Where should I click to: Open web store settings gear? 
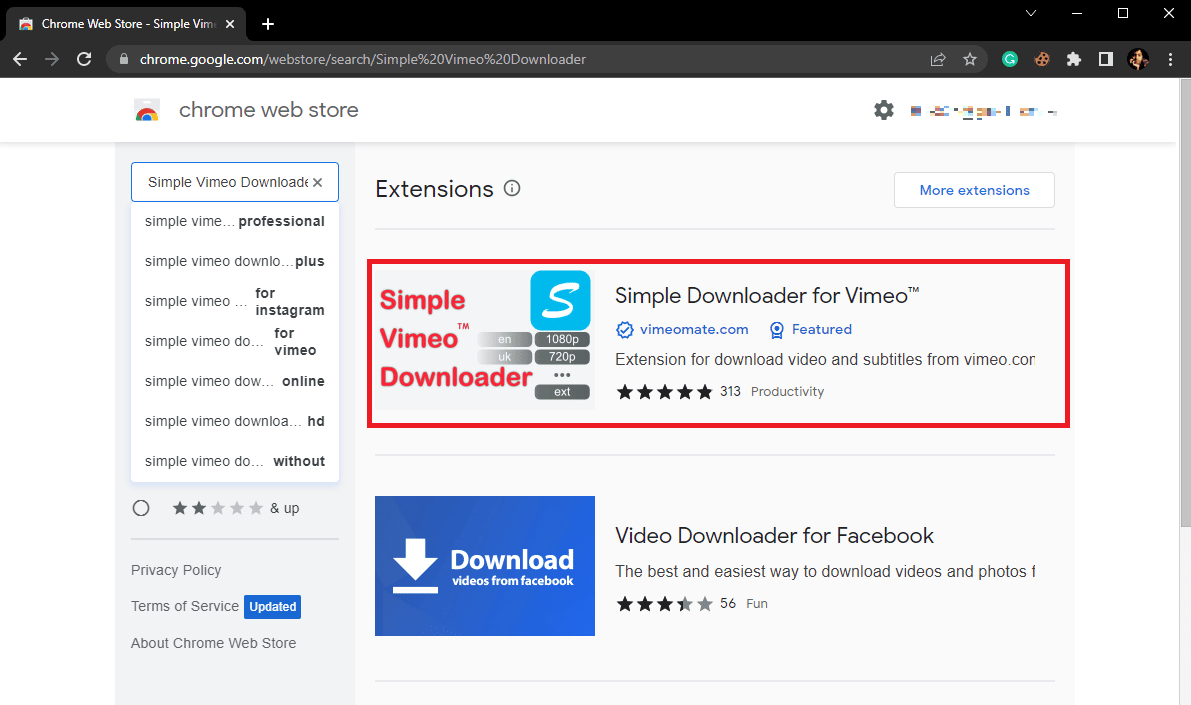point(883,110)
